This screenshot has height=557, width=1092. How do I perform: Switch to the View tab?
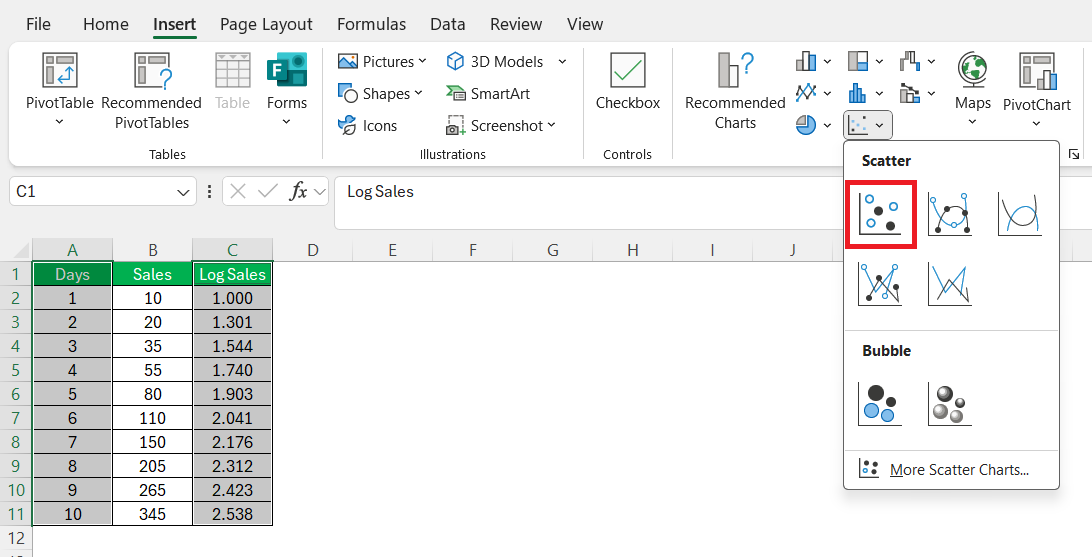(x=585, y=24)
